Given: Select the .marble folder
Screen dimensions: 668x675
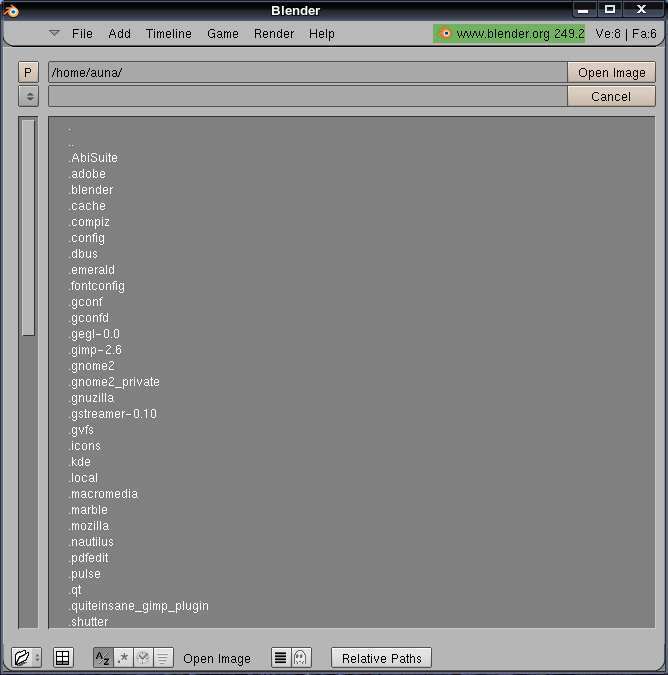Looking at the screenshot, I should tap(88, 510).
